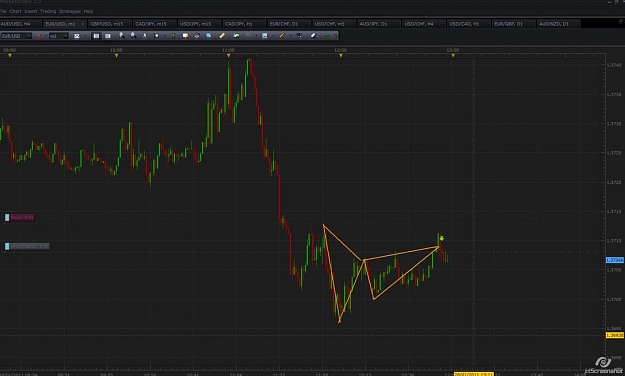Switch to the USD/CHF, m5 chart tab
This screenshot has height=376, width=625.
click(334, 24)
